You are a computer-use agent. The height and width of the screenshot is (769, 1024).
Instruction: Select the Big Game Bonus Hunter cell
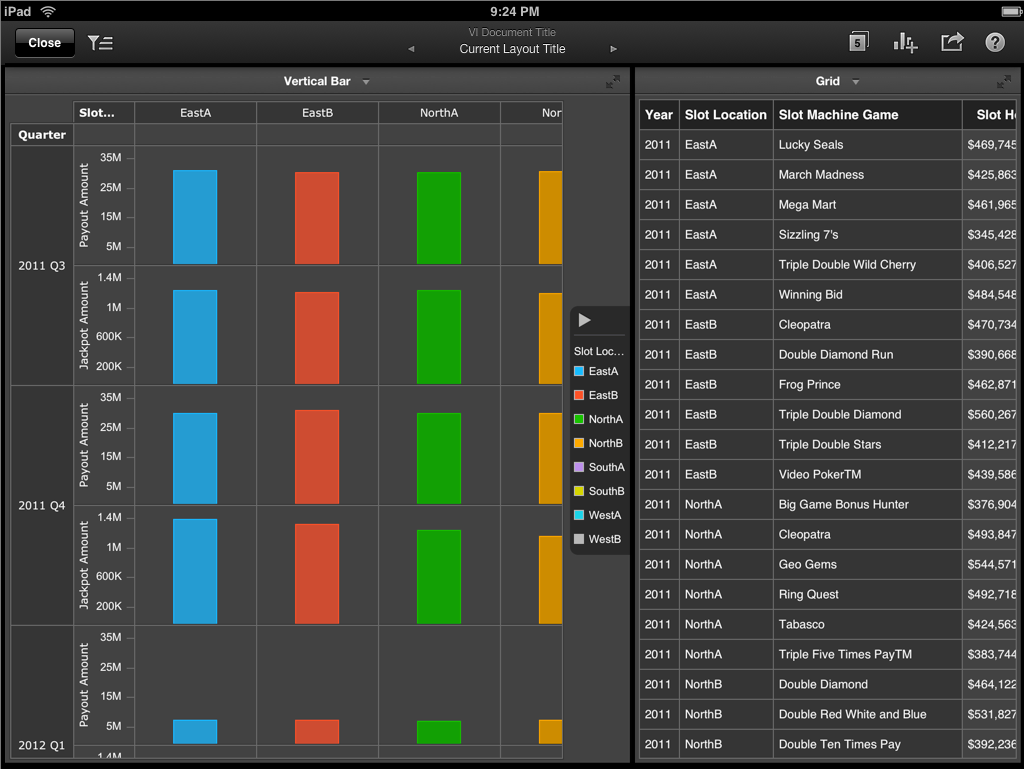coord(867,505)
